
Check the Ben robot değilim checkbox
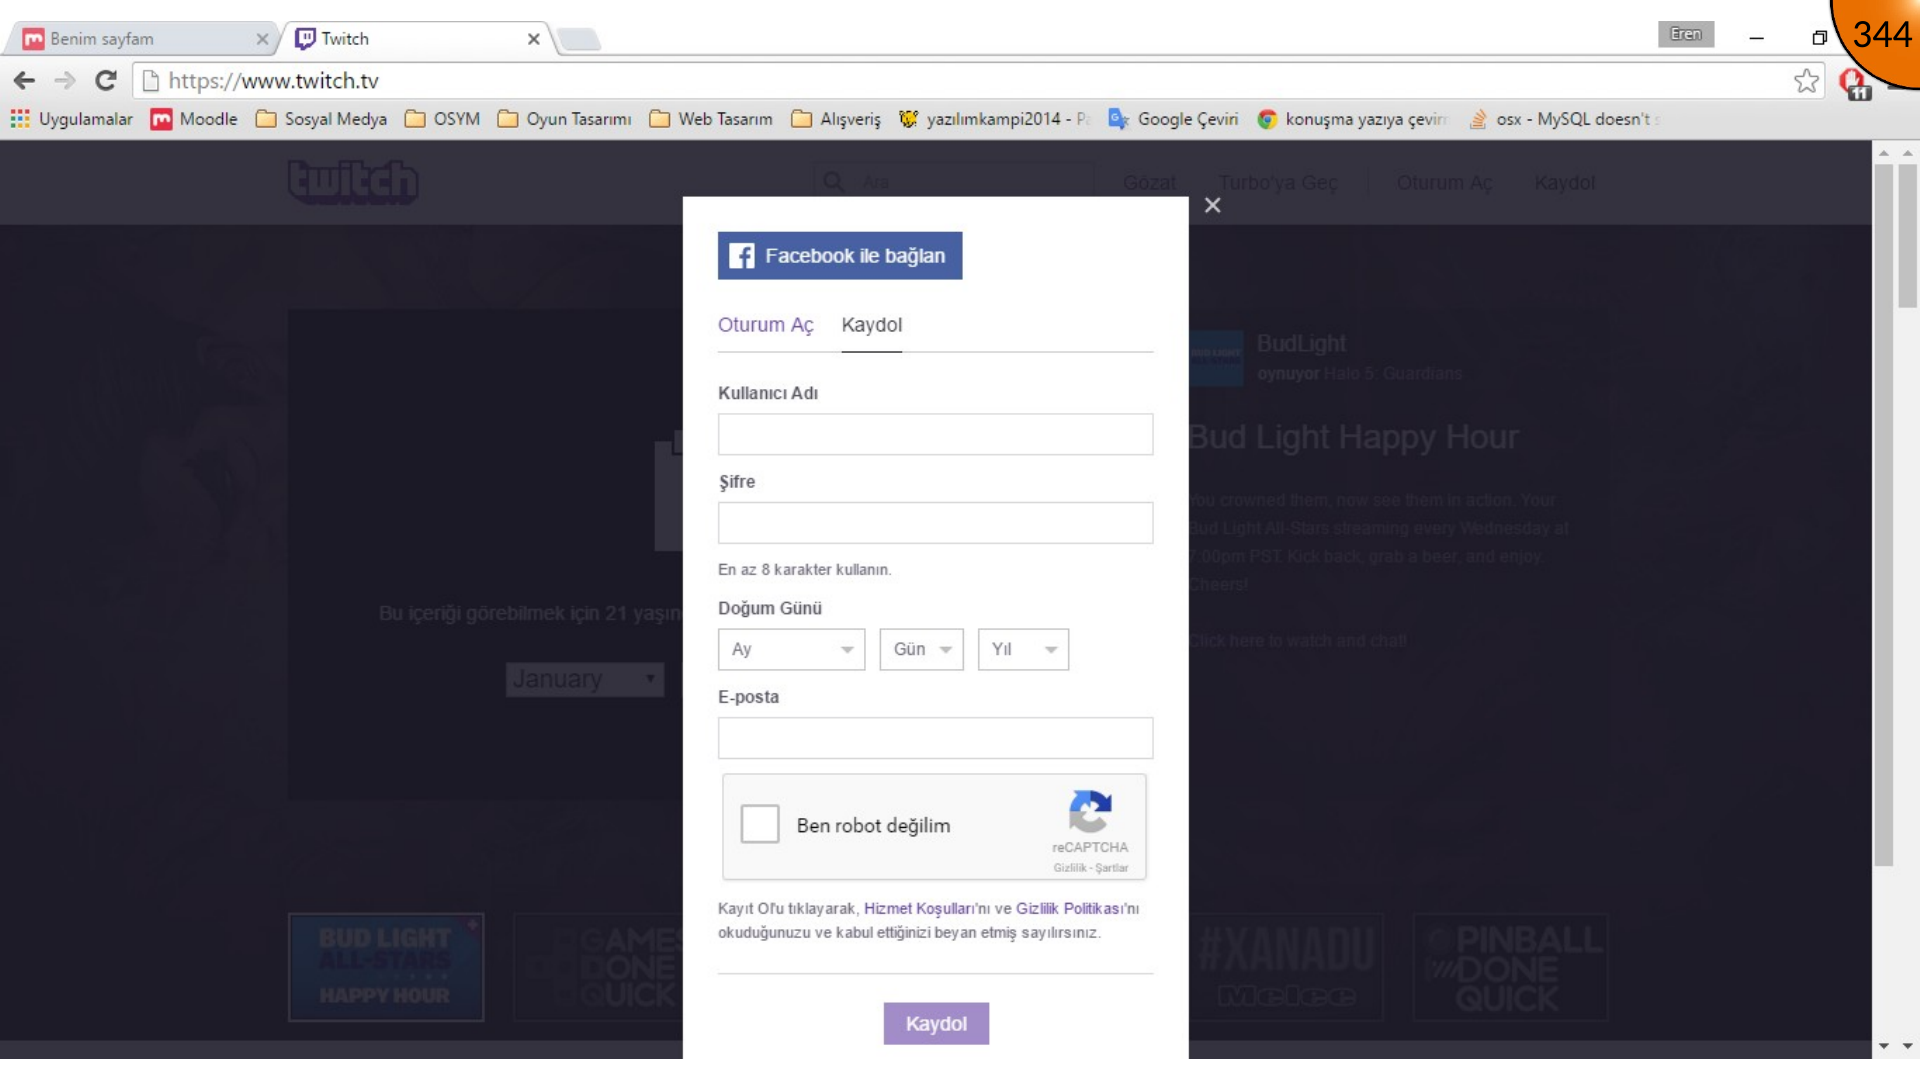(x=760, y=824)
